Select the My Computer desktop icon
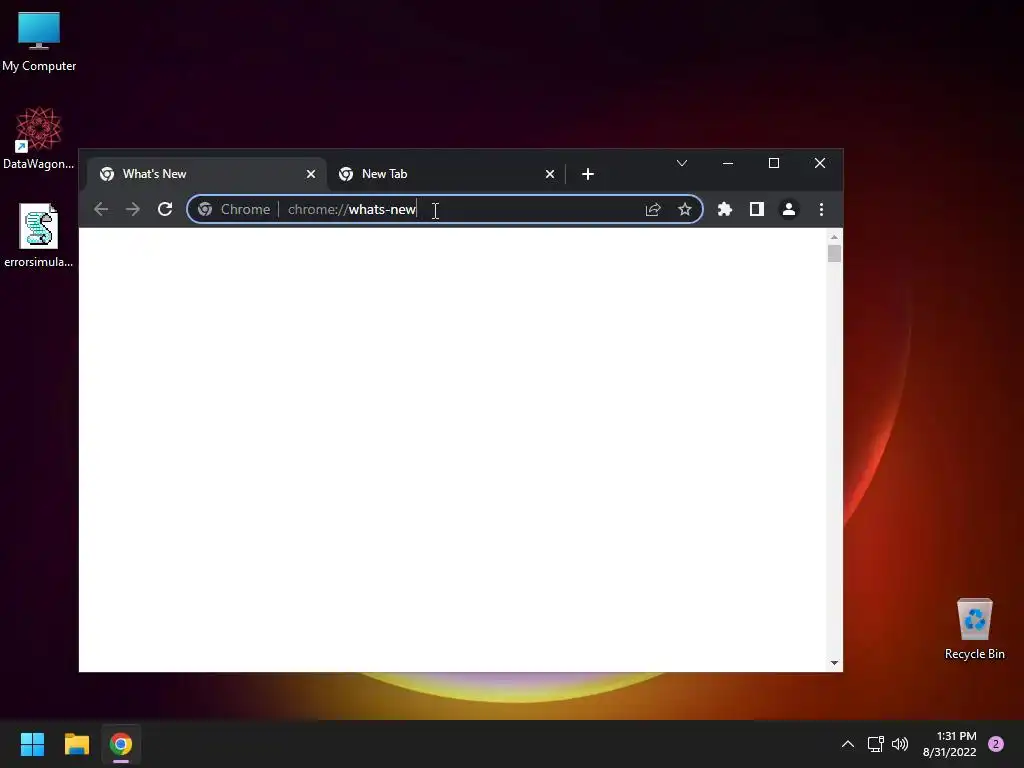Screen dimensions: 1024x768 click(39, 42)
